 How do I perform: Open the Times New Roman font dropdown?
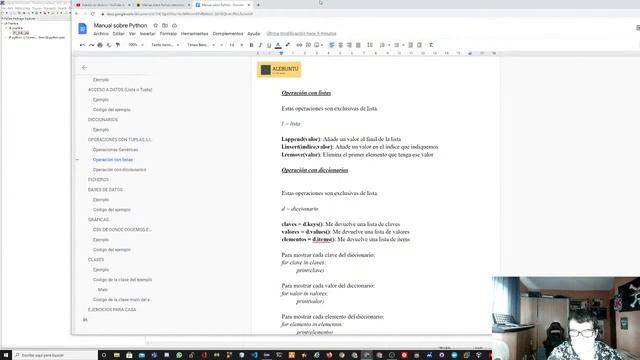tap(201, 45)
